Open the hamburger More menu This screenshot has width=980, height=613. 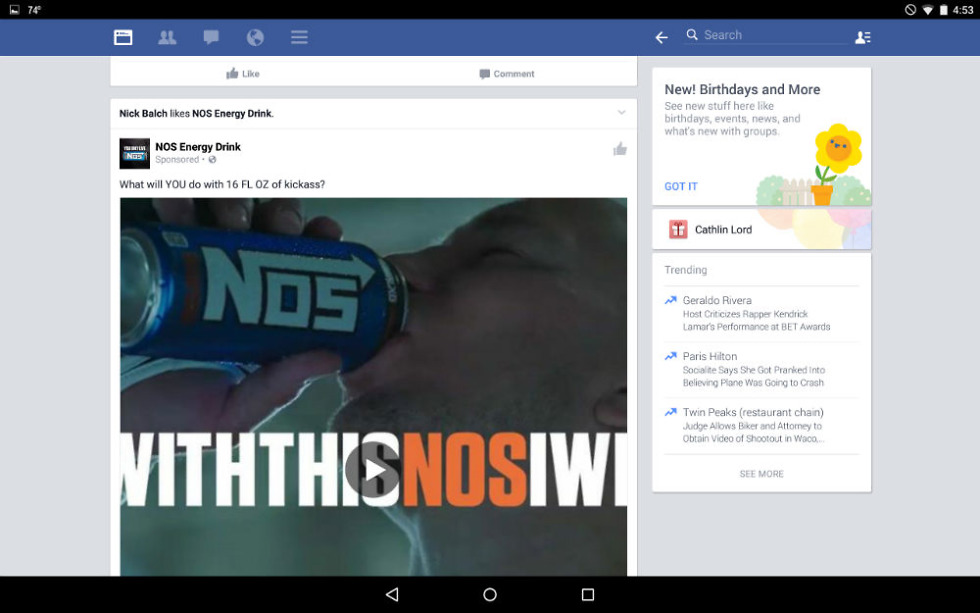[299, 37]
